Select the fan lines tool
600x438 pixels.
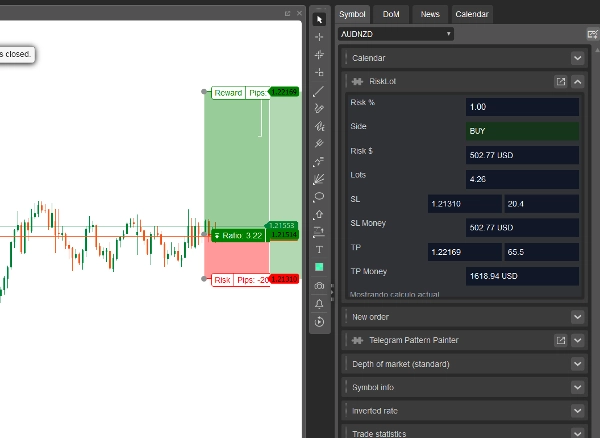319,179
